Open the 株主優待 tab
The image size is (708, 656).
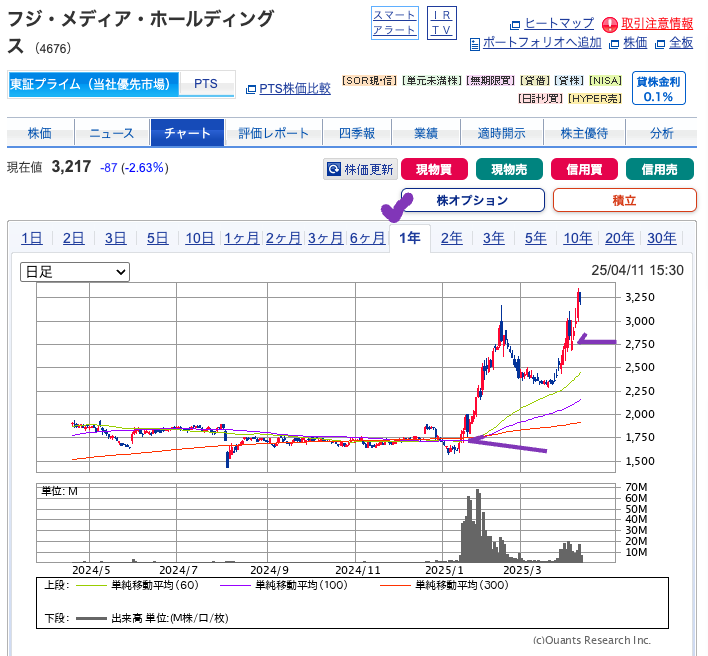pos(584,133)
